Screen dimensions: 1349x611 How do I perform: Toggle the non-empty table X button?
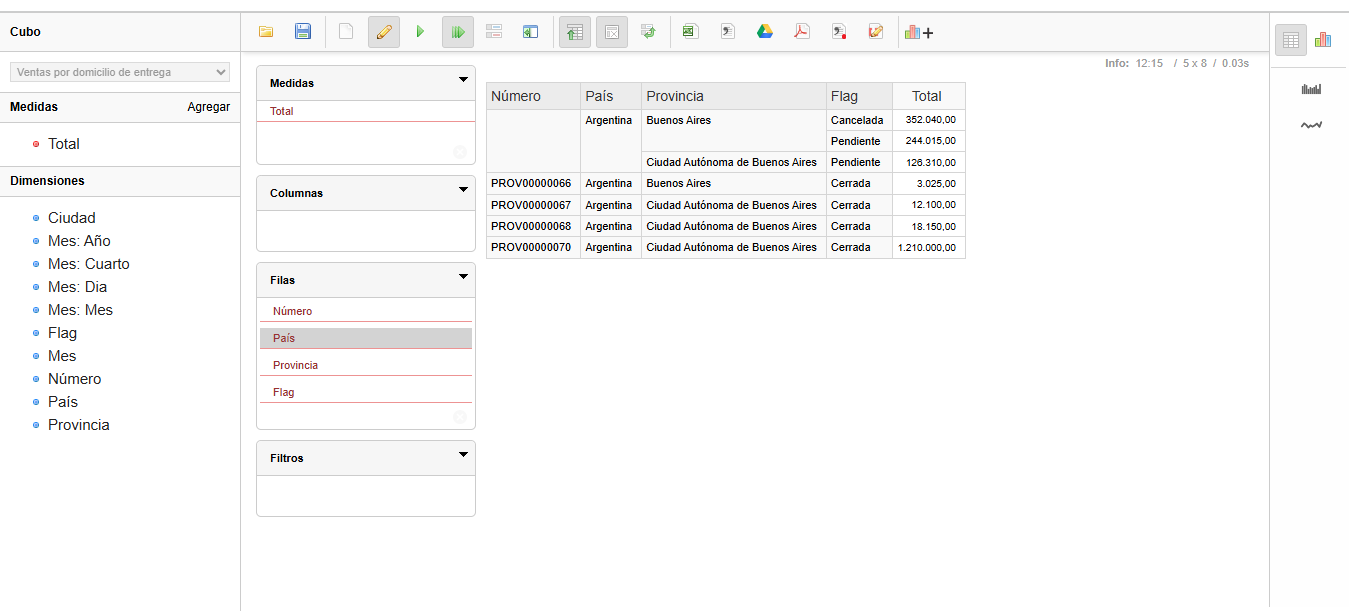pyautogui.click(x=612, y=32)
